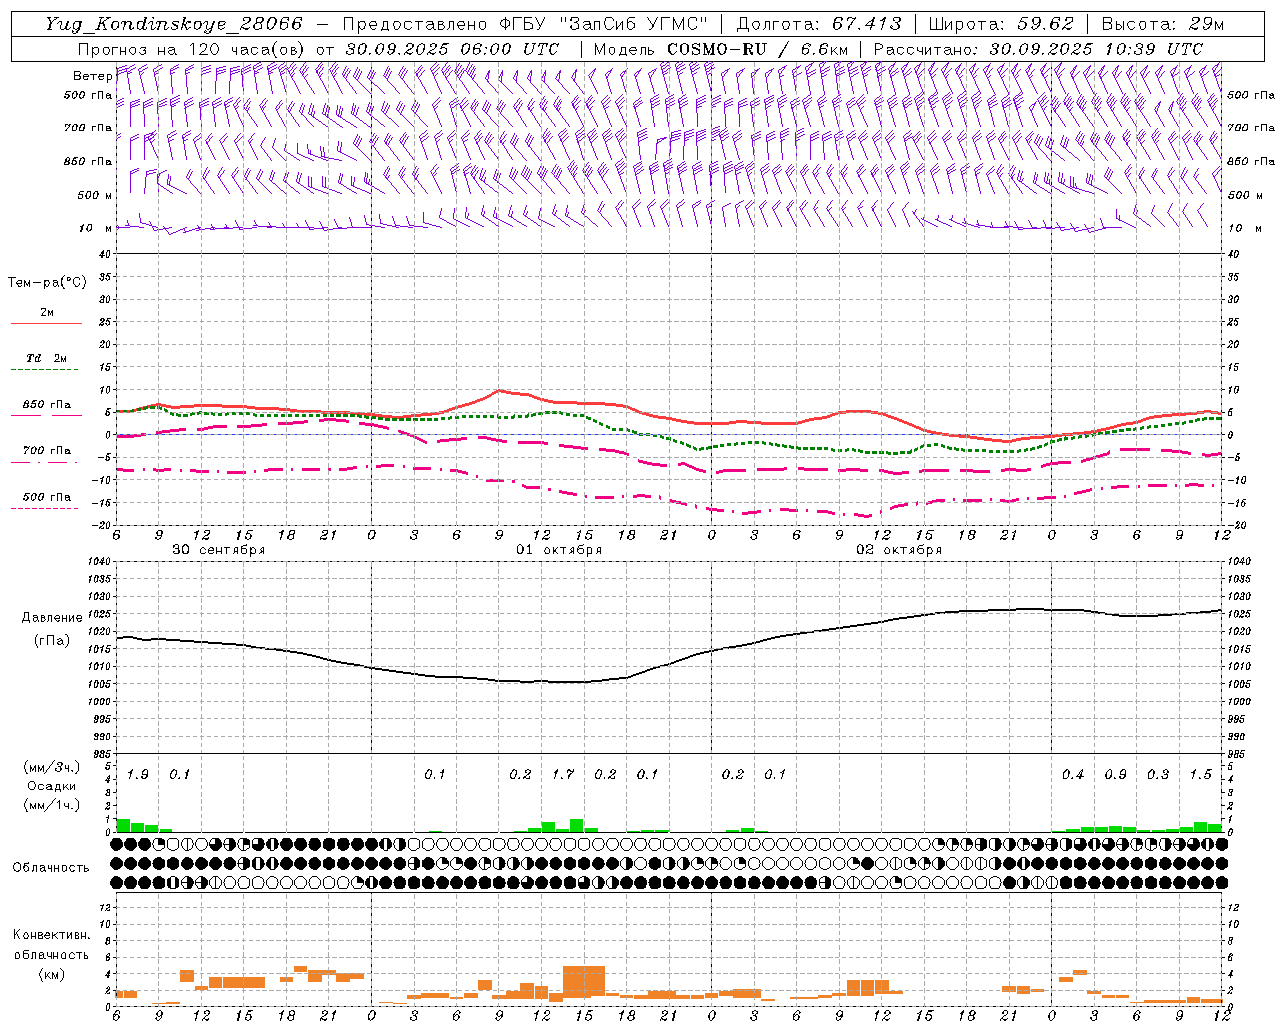Click the Тем-ра(°C) temperature panel label
Screen dimensions: 1280x1024
[x=47, y=283]
